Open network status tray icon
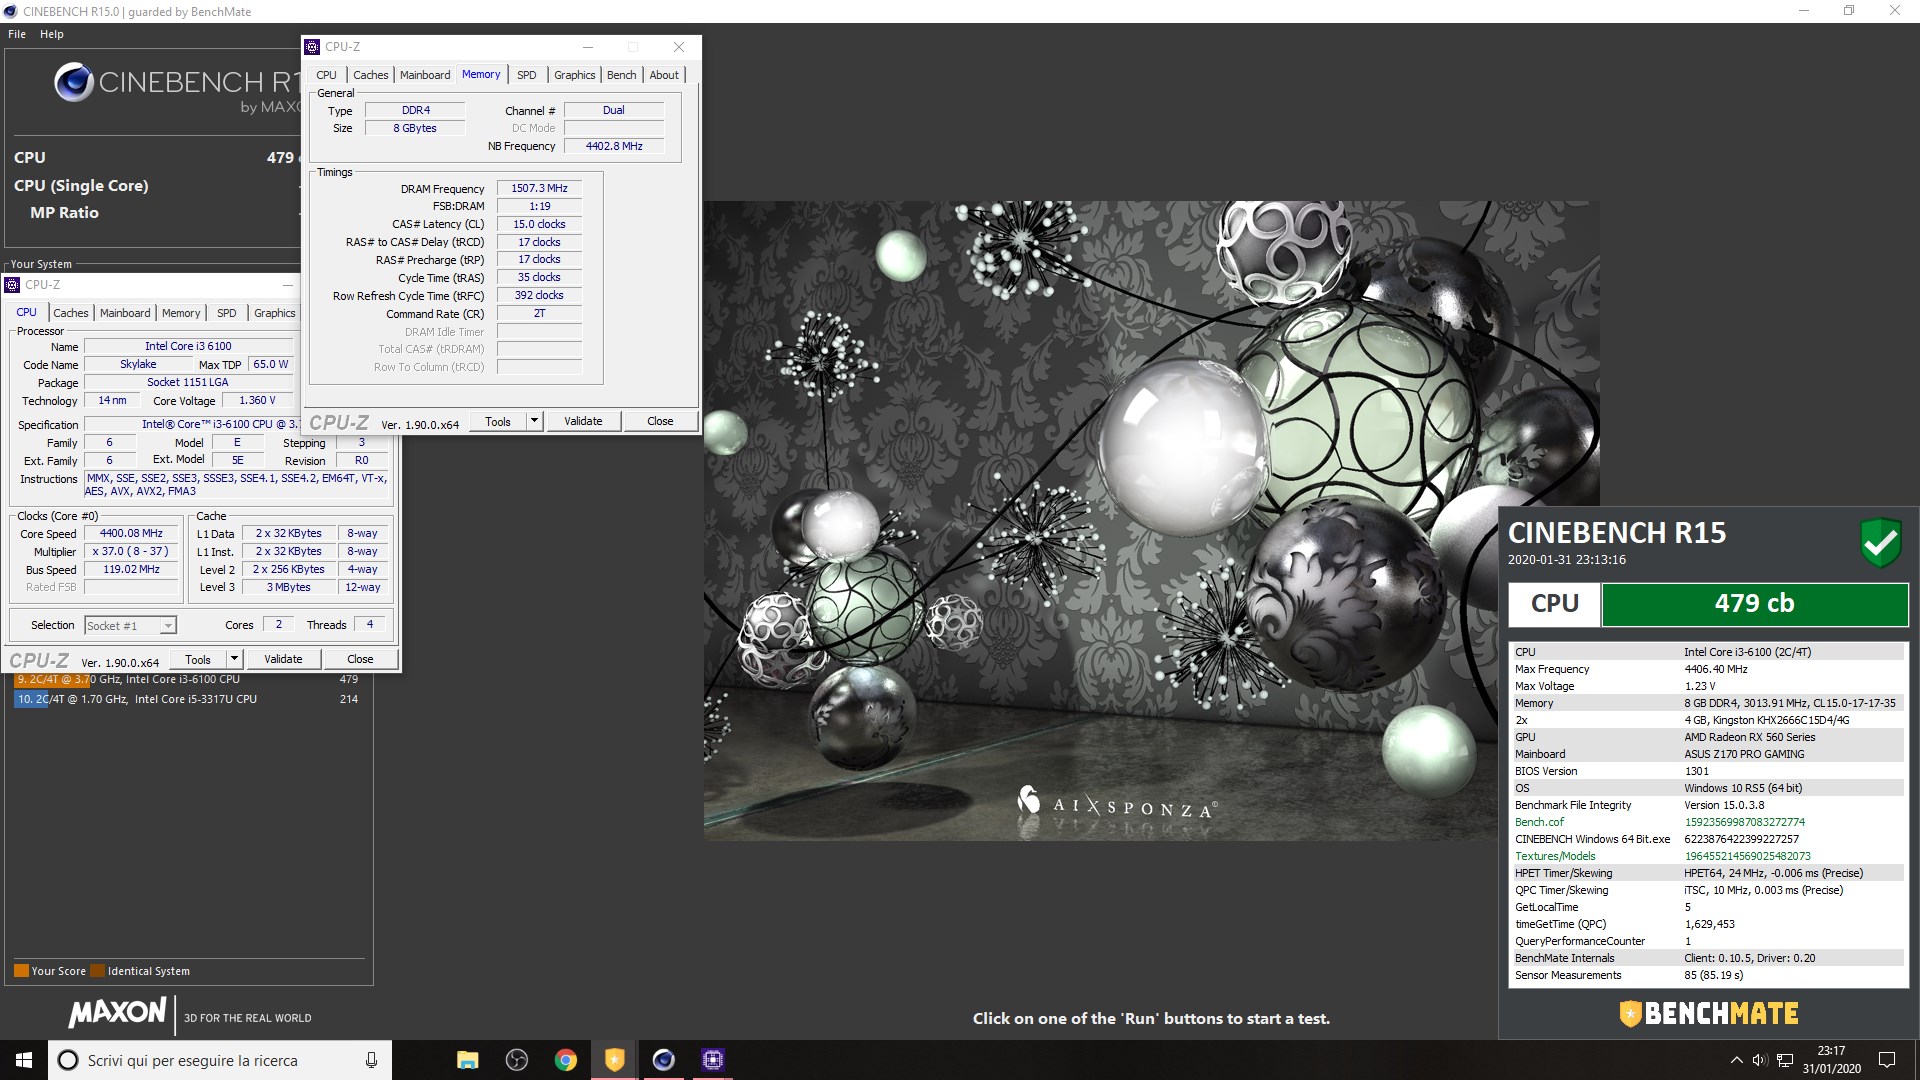The height and width of the screenshot is (1080, 1920). pyautogui.click(x=1785, y=1060)
